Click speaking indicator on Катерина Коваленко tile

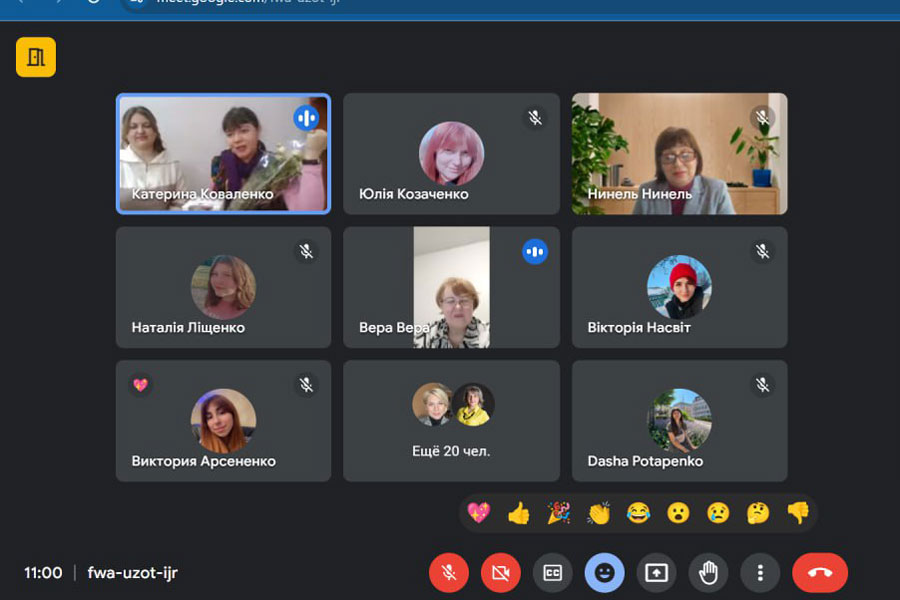click(x=306, y=118)
